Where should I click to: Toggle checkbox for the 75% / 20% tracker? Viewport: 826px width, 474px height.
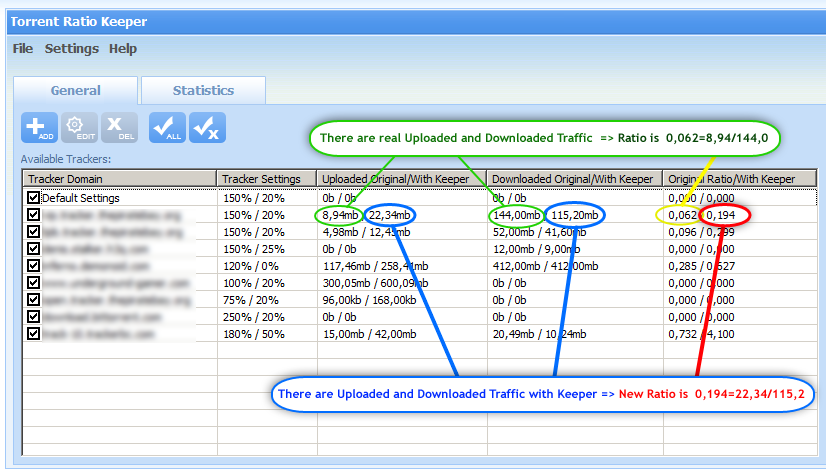pos(33,300)
